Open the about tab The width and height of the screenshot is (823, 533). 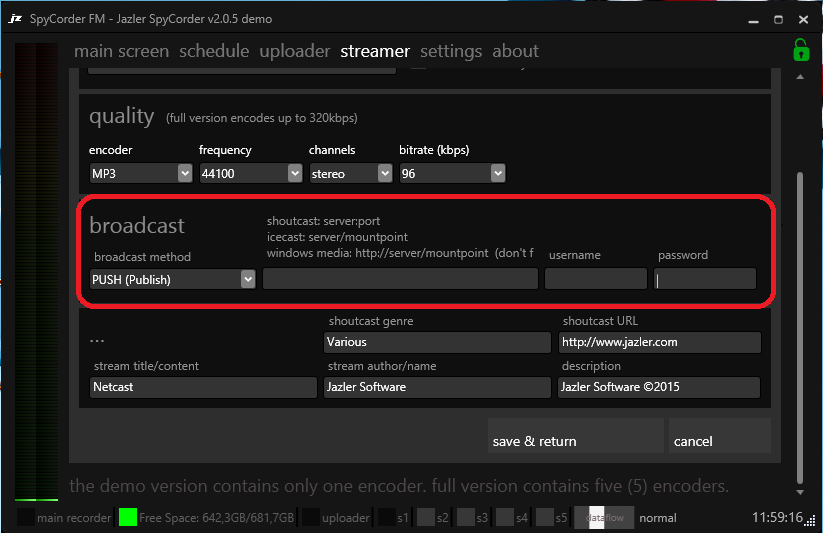point(515,51)
